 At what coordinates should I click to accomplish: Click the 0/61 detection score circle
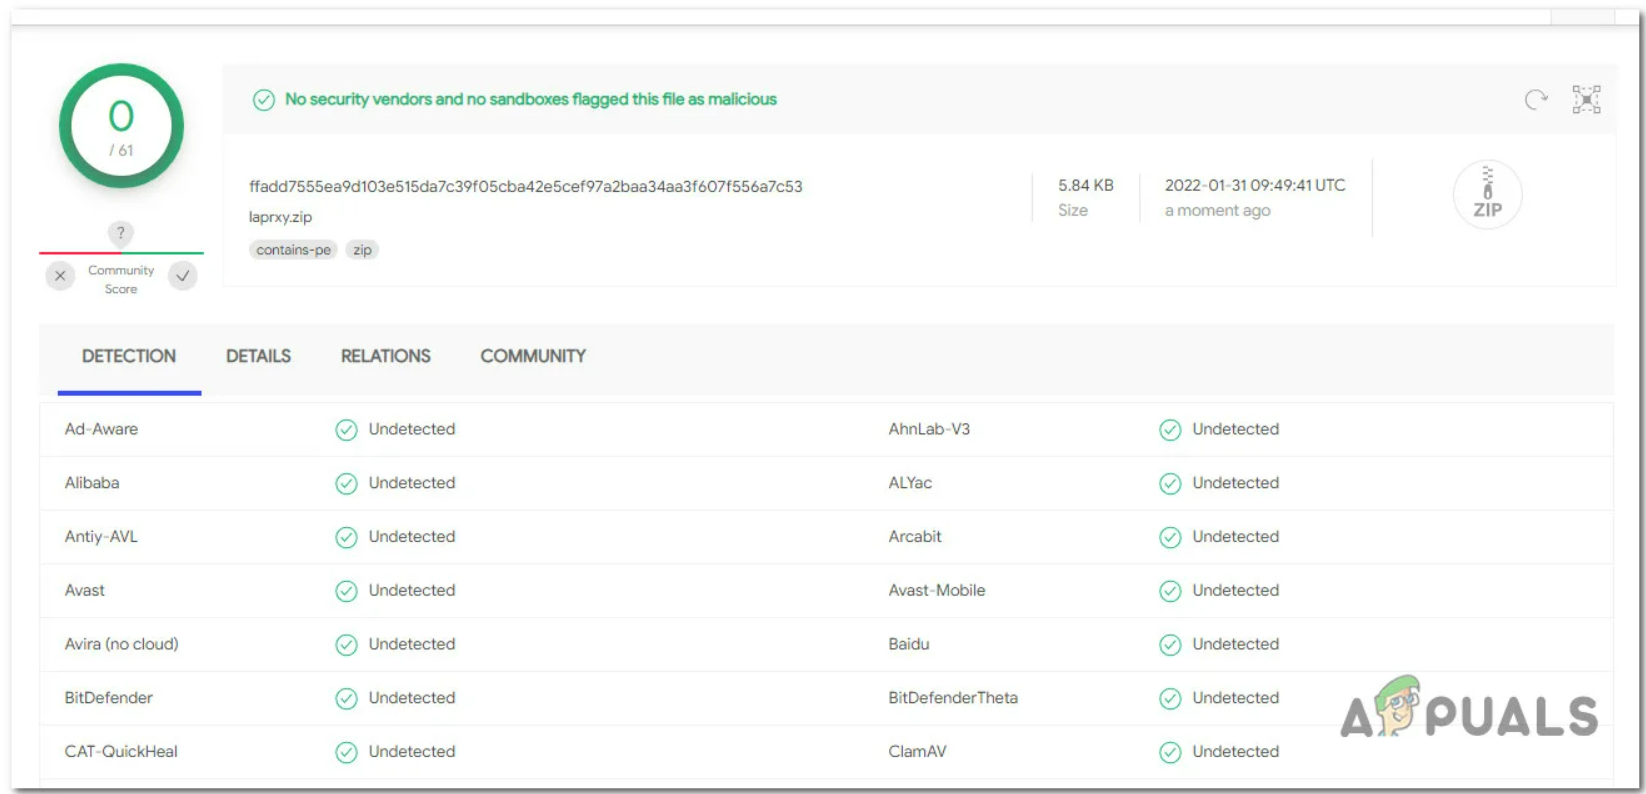[x=121, y=126]
